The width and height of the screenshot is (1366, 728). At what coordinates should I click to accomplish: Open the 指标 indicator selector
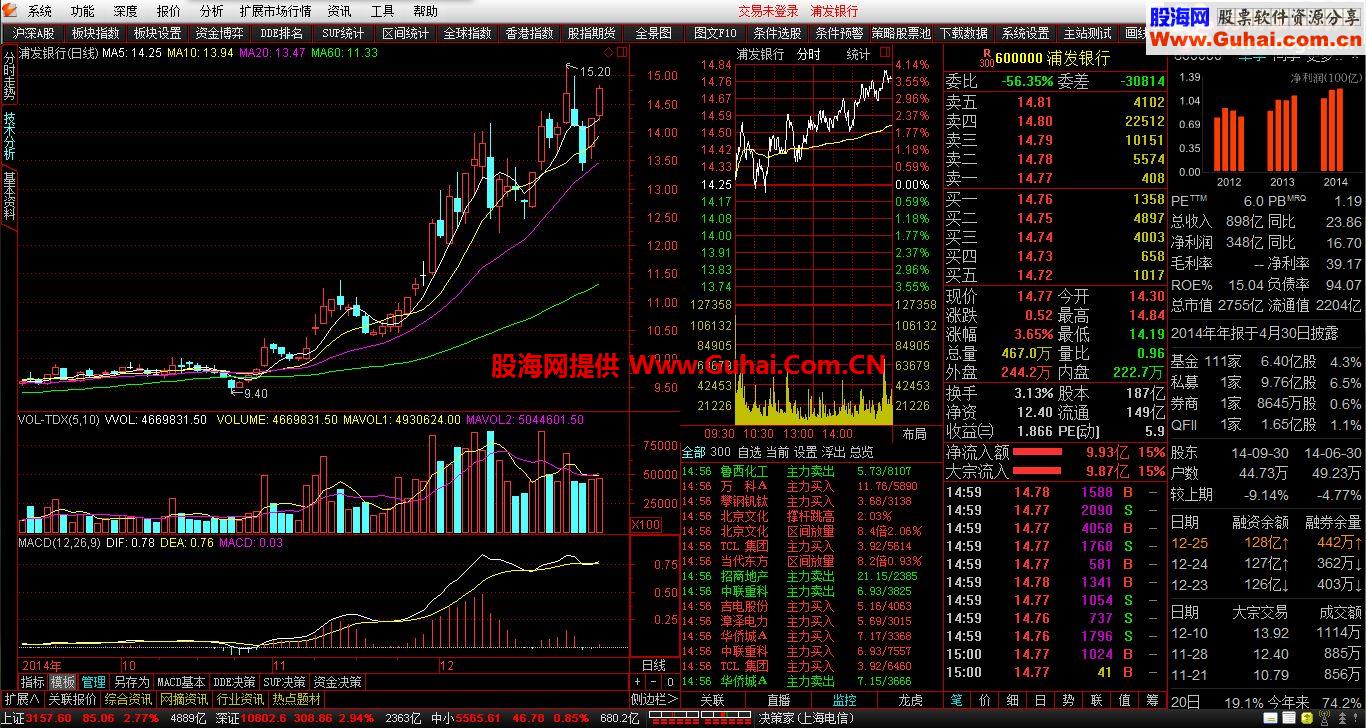tap(33, 682)
